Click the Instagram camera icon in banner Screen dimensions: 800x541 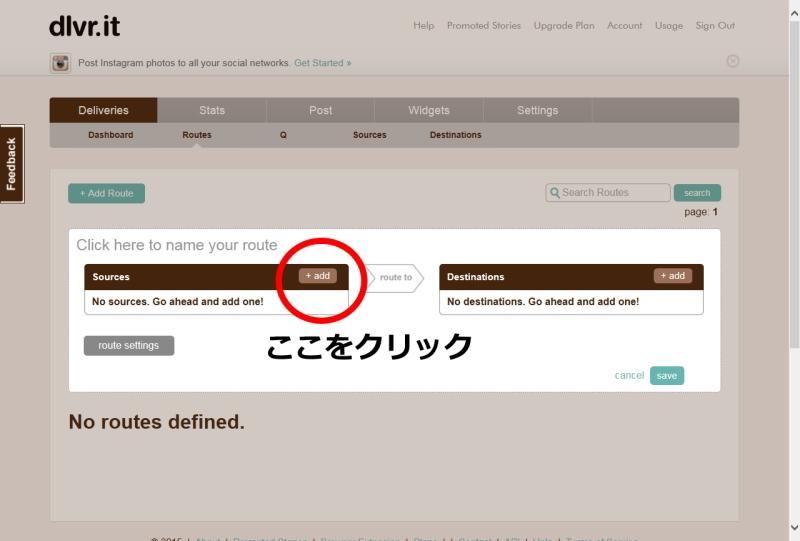[x=60, y=63]
